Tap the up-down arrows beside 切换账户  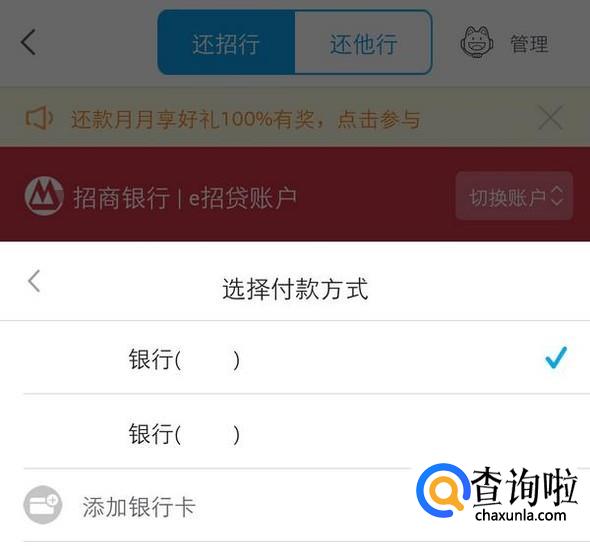pos(557,196)
